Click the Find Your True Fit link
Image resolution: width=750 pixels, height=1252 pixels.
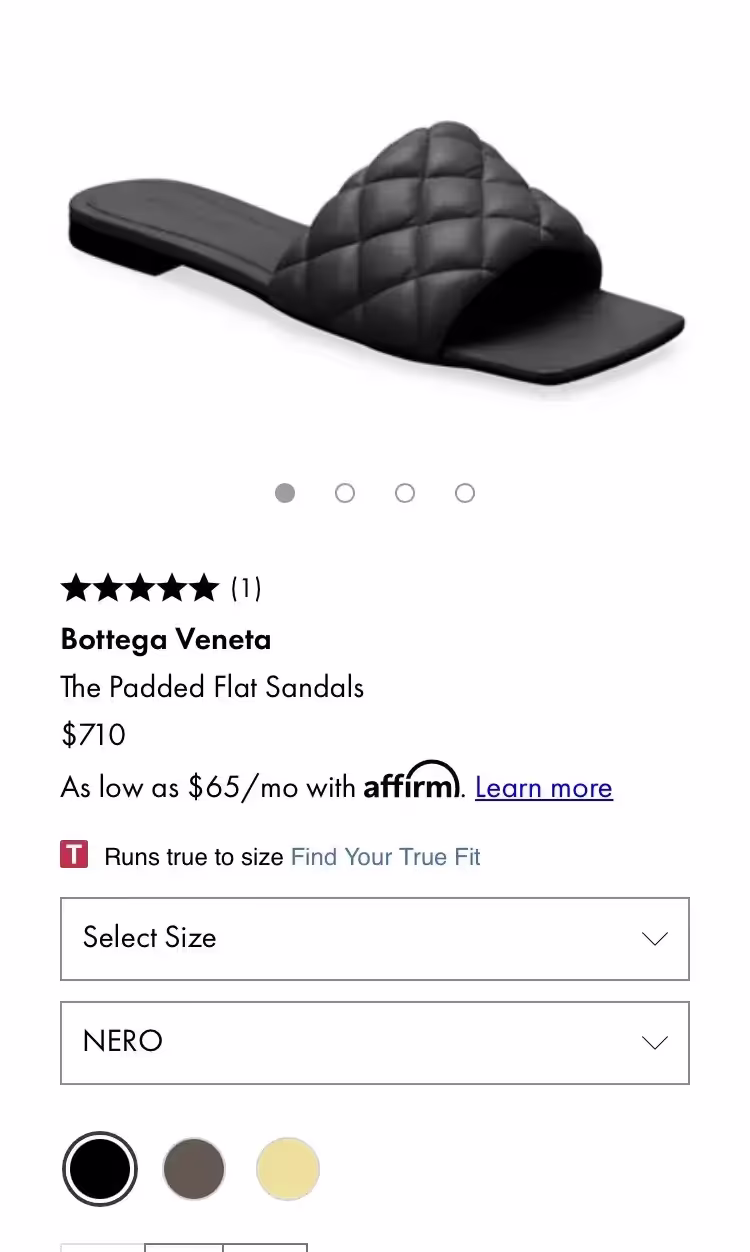(385, 857)
